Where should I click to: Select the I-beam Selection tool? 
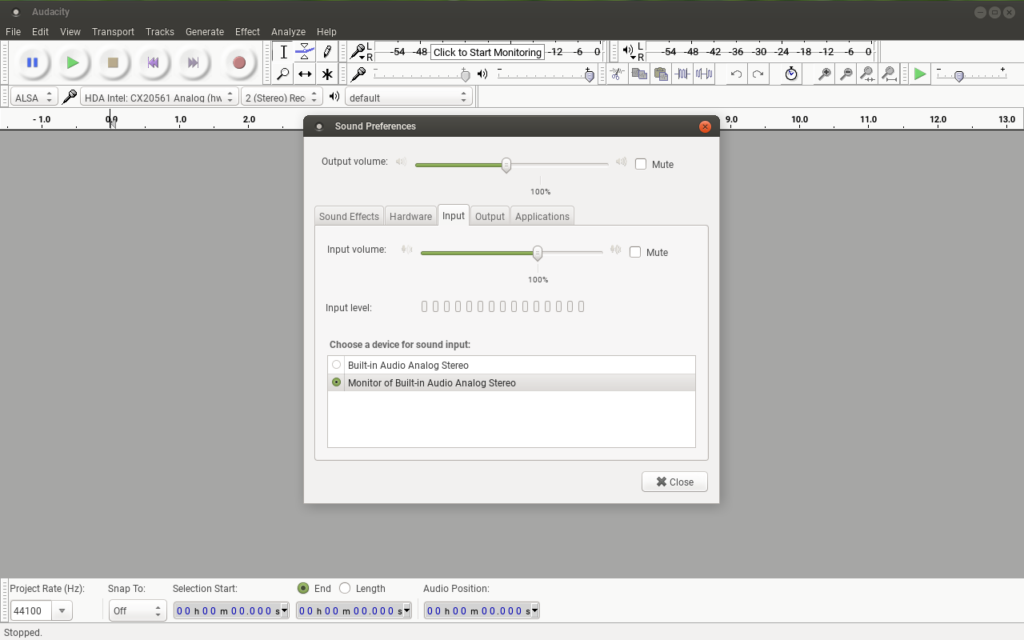pyautogui.click(x=283, y=52)
